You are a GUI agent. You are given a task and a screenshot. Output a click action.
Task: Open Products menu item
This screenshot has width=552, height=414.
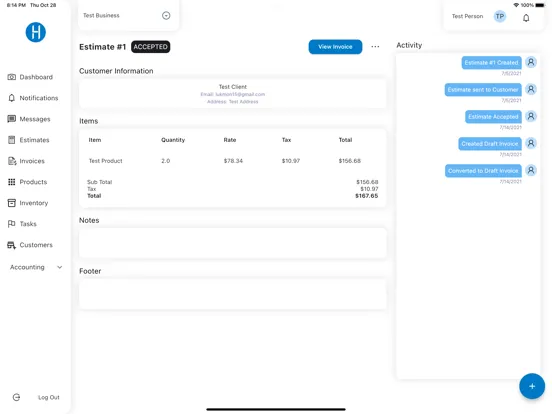[33, 182]
